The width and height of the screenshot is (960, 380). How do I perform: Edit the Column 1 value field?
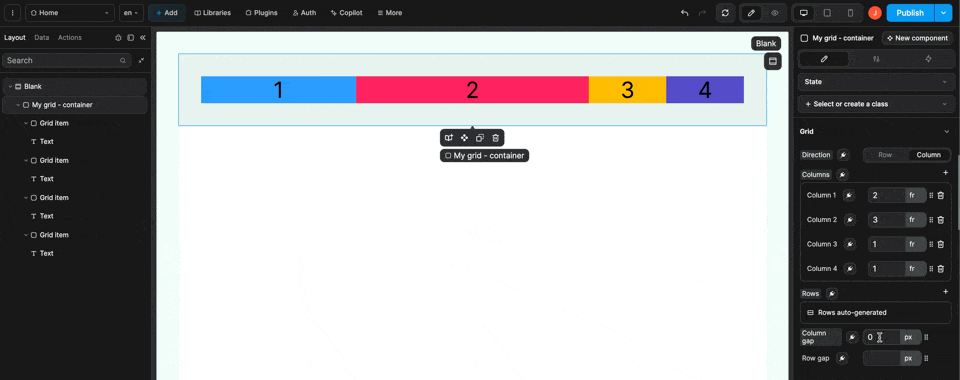click(x=886, y=195)
